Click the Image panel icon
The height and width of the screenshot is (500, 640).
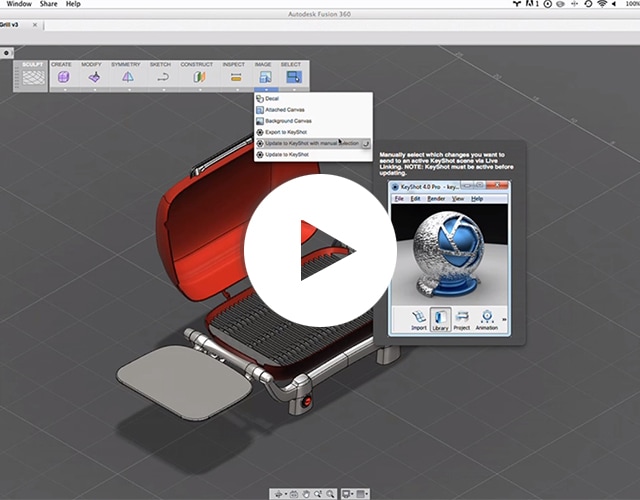tap(265, 77)
